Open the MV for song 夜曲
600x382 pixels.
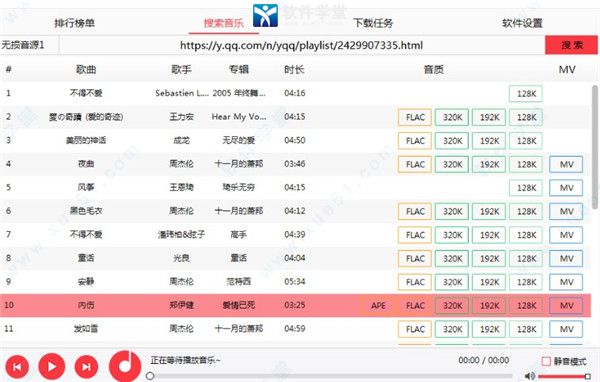pos(566,165)
